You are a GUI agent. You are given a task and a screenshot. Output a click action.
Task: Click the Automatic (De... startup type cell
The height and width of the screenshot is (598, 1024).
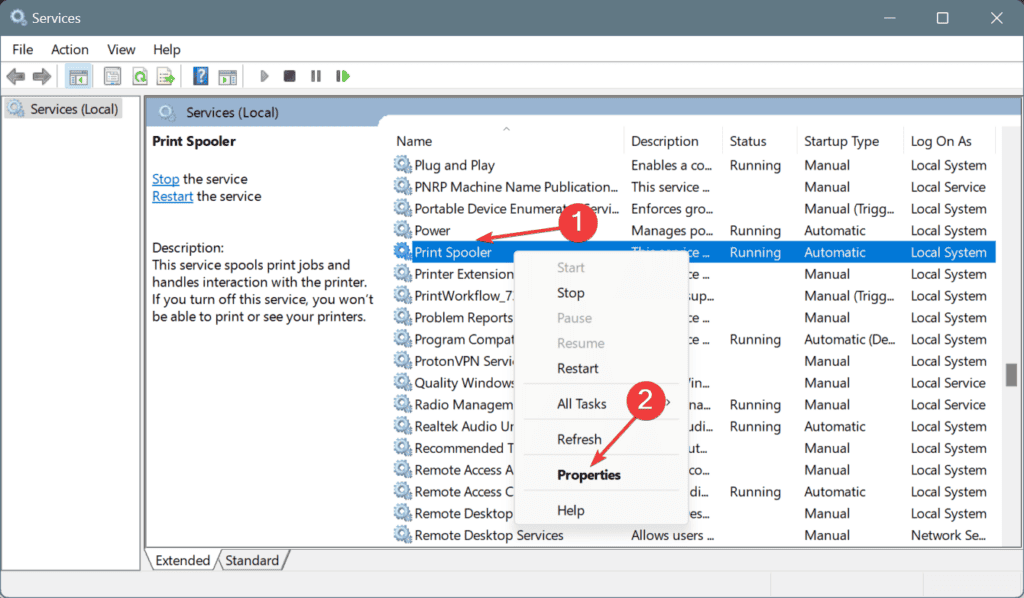pyautogui.click(x=850, y=339)
